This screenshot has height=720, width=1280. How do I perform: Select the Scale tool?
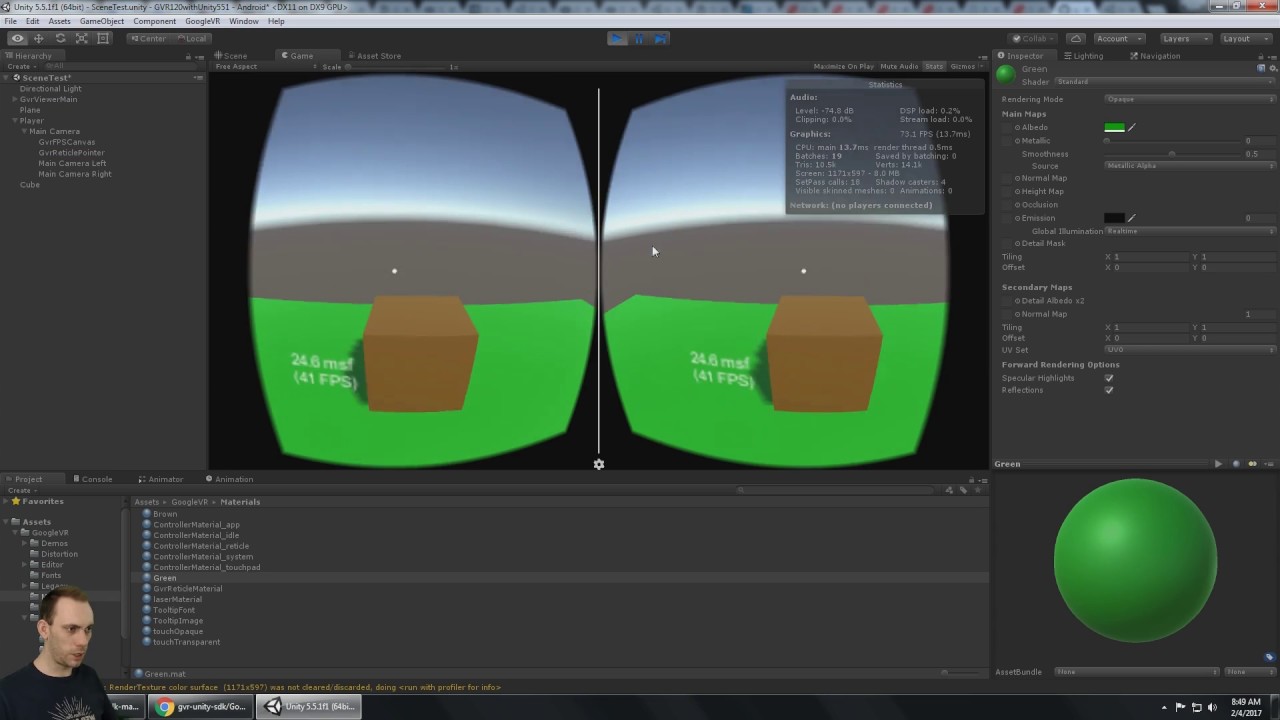[x=81, y=37]
